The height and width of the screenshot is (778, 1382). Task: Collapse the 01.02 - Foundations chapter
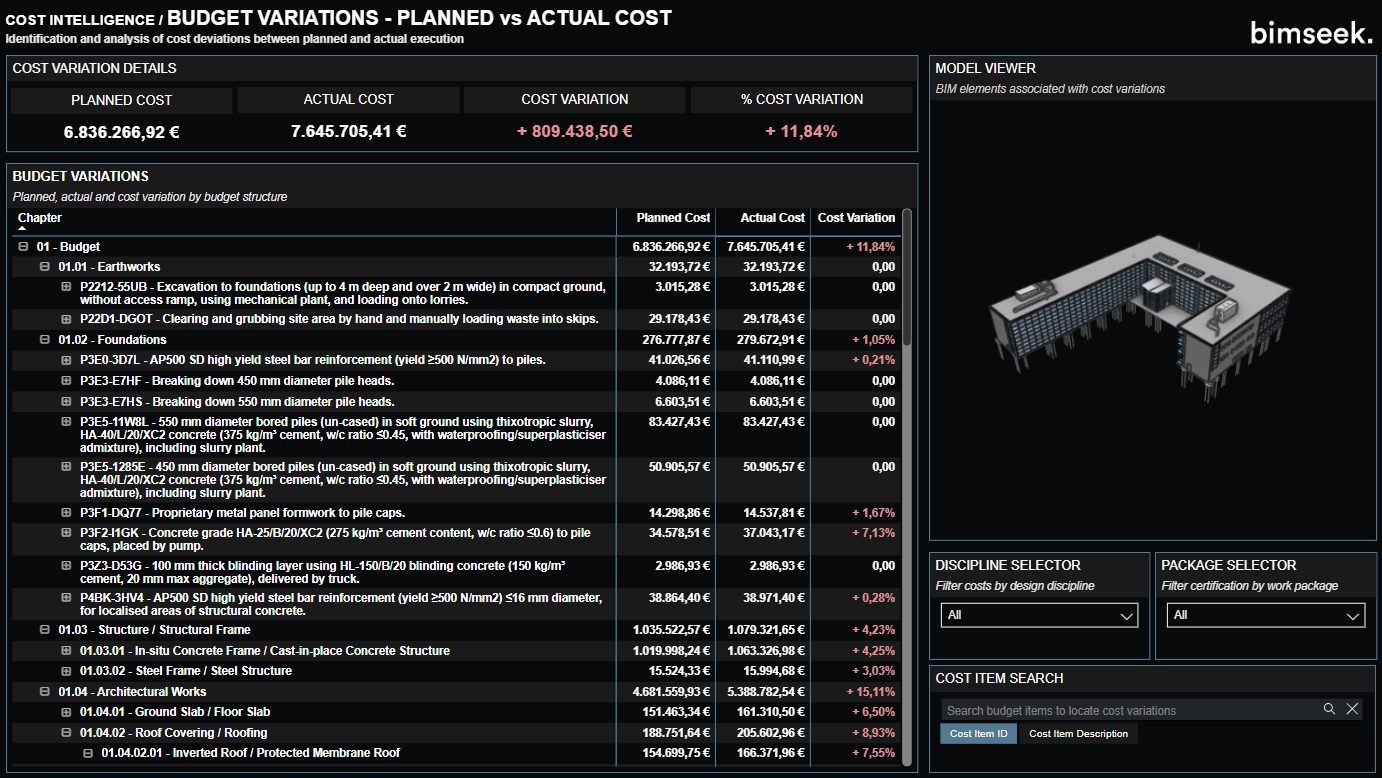(x=45, y=340)
